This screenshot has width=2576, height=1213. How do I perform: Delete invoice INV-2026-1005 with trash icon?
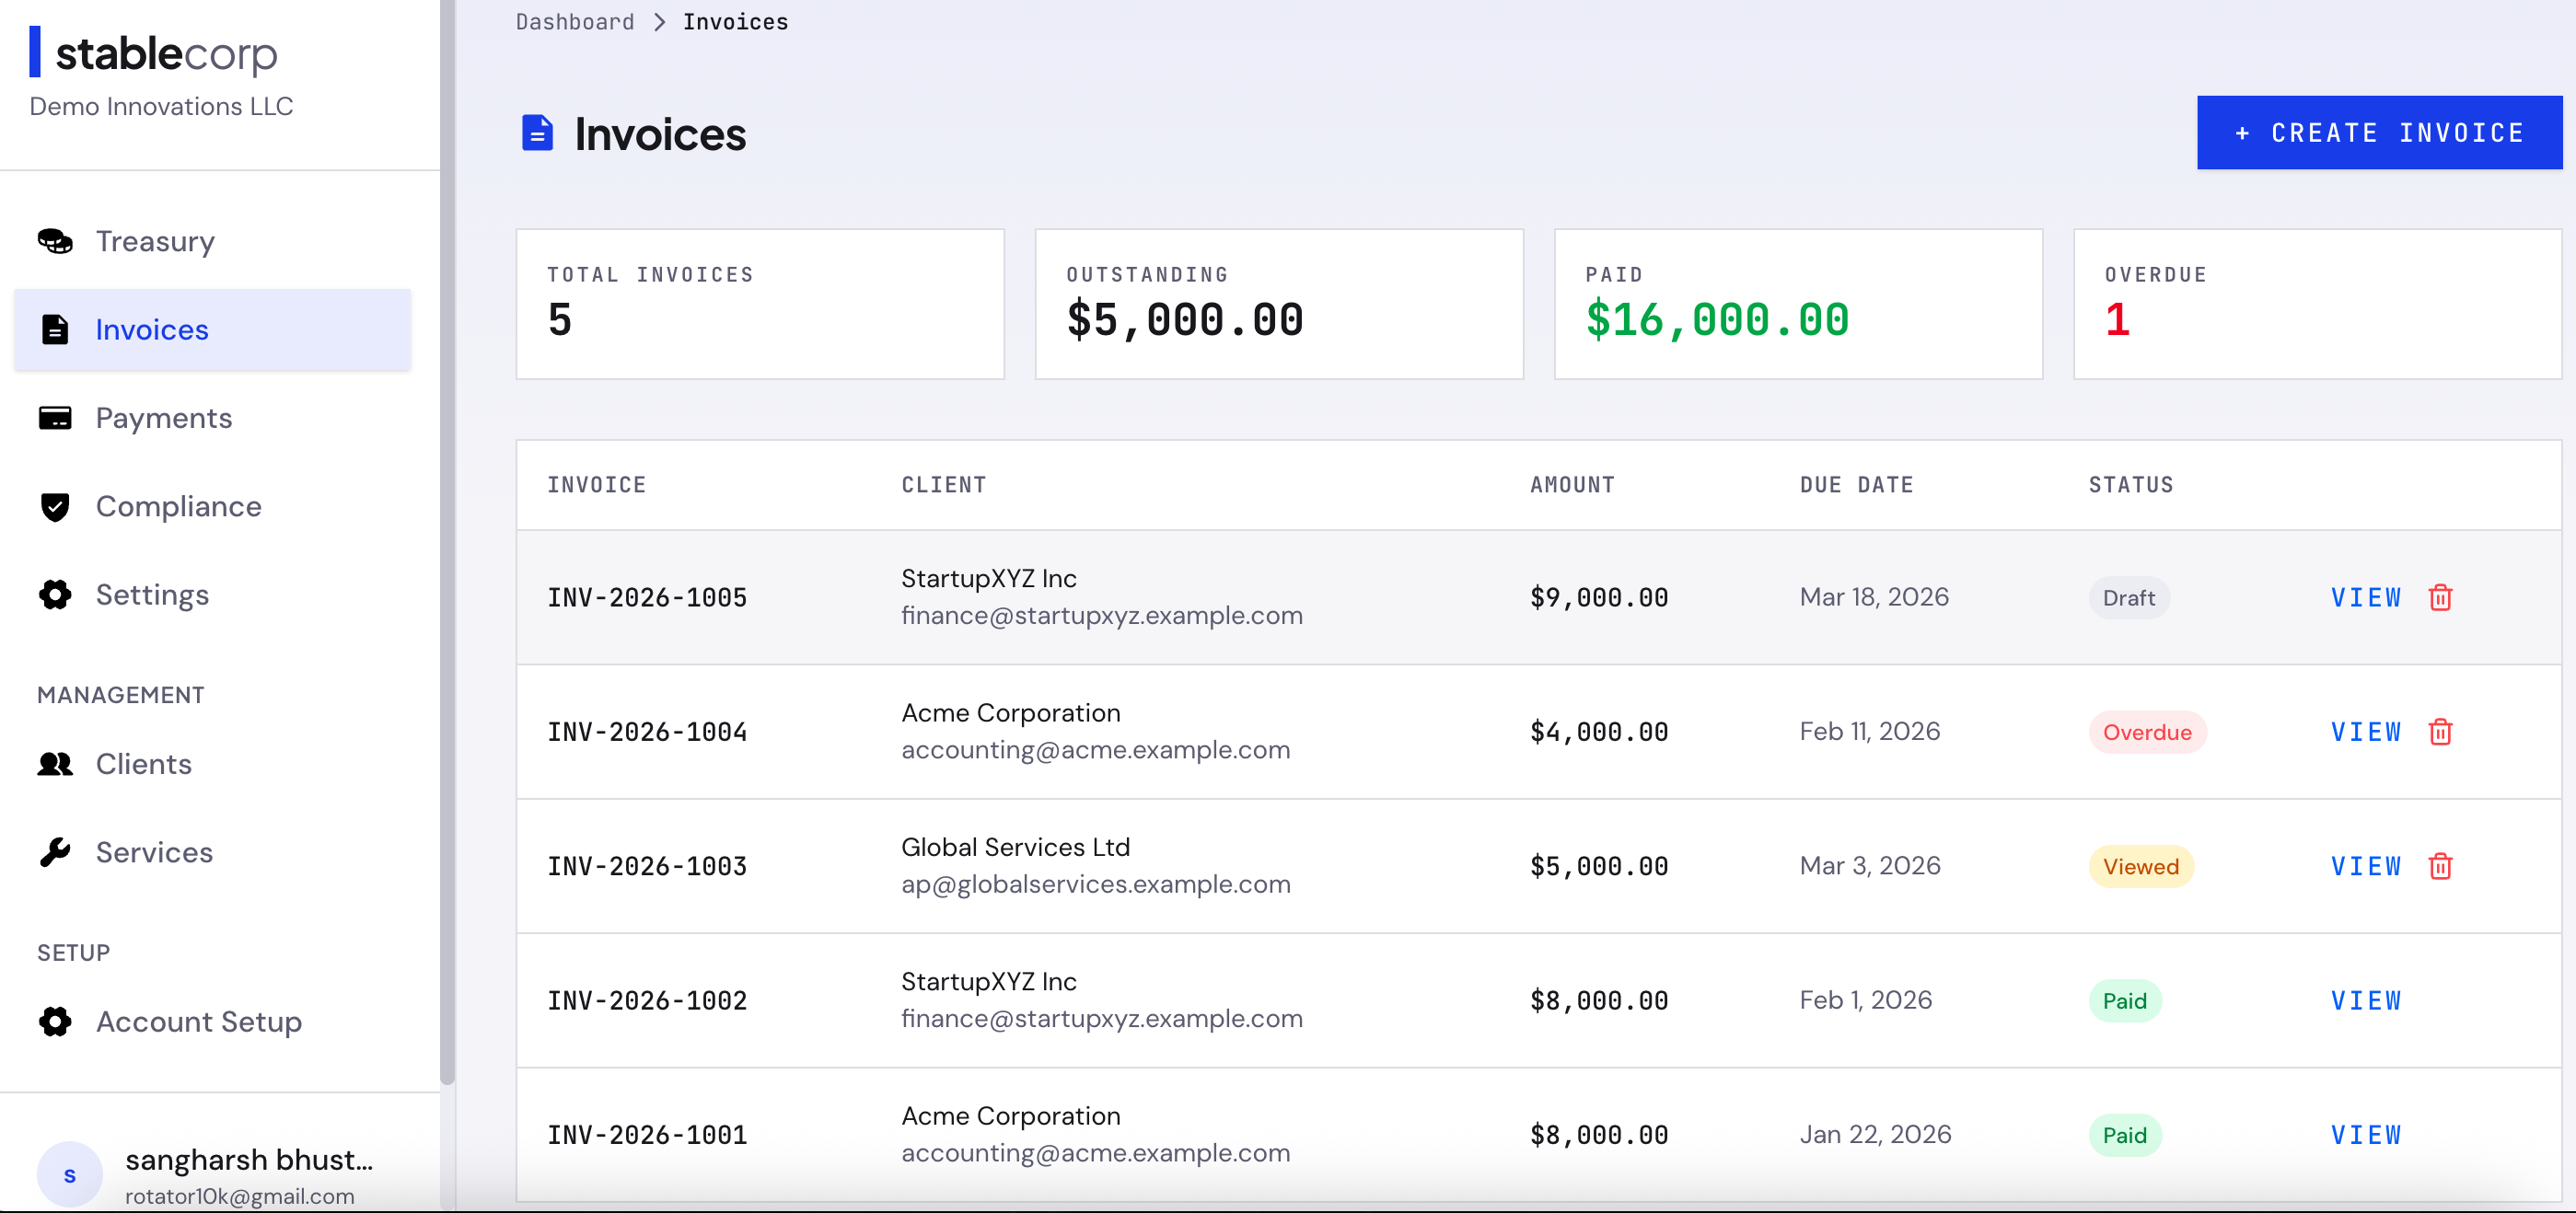(2441, 597)
